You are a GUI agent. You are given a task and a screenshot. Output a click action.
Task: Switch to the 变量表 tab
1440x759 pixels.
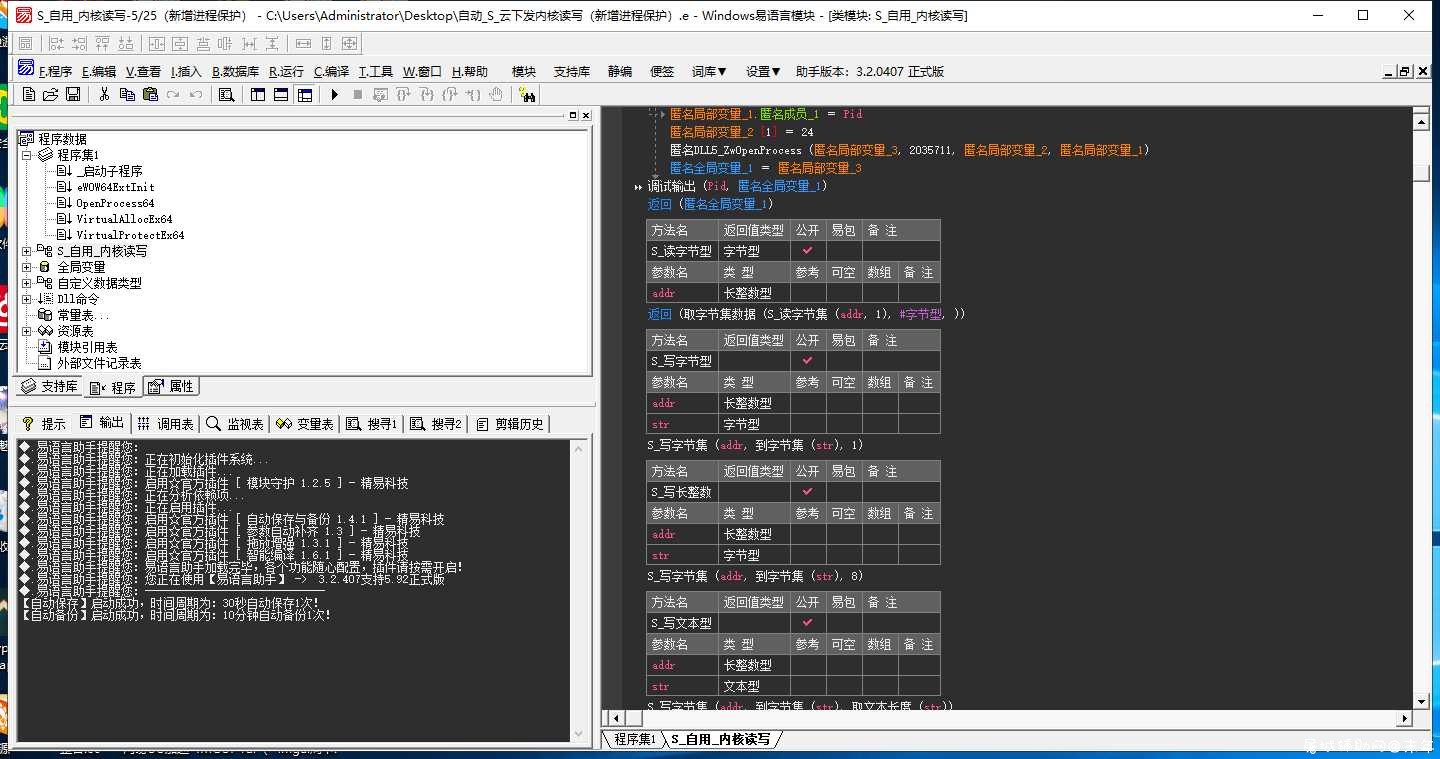pyautogui.click(x=305, y=424)
